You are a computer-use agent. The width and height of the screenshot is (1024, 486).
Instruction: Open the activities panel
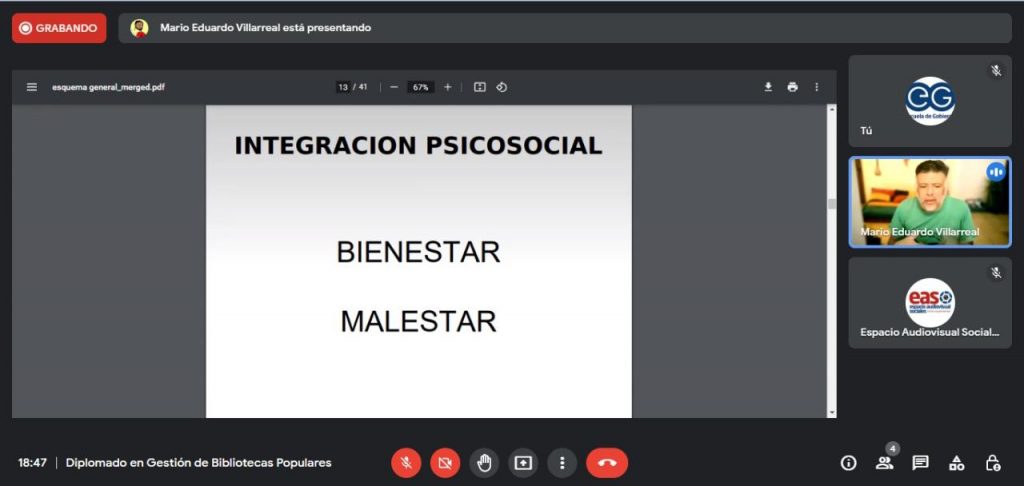(x=956, y=462)
